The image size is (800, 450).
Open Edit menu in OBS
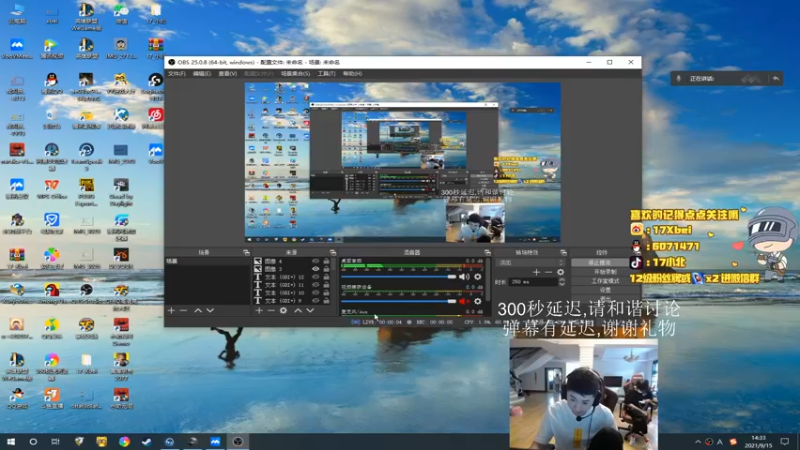tap(202, 73)
